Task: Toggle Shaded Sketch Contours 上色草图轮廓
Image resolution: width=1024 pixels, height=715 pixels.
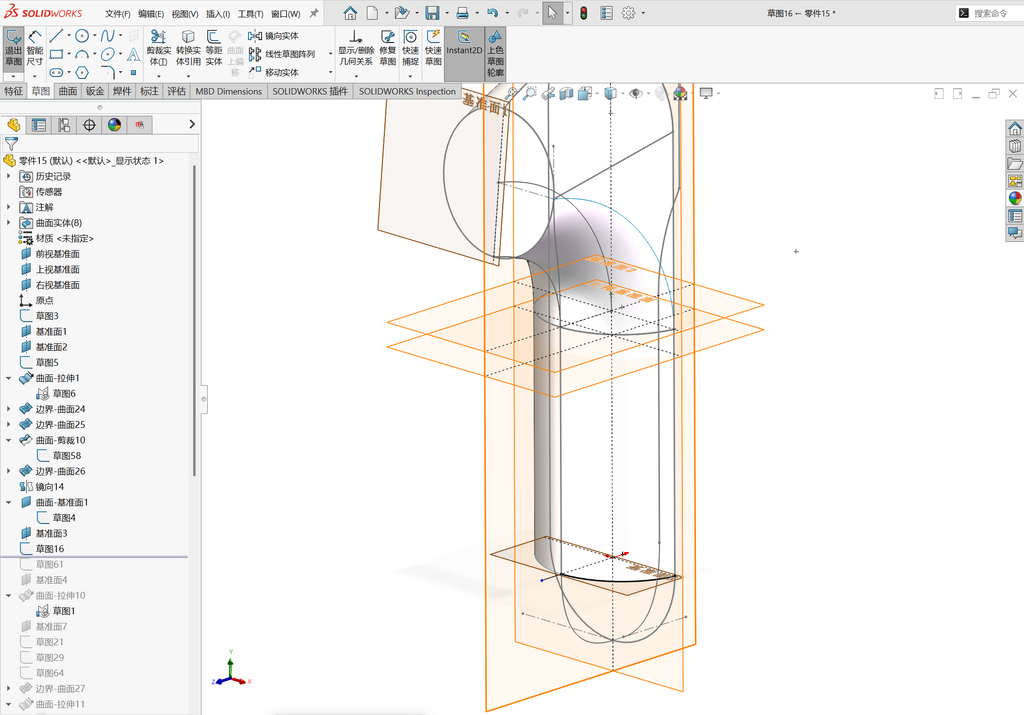Action: tap(495, 54)
